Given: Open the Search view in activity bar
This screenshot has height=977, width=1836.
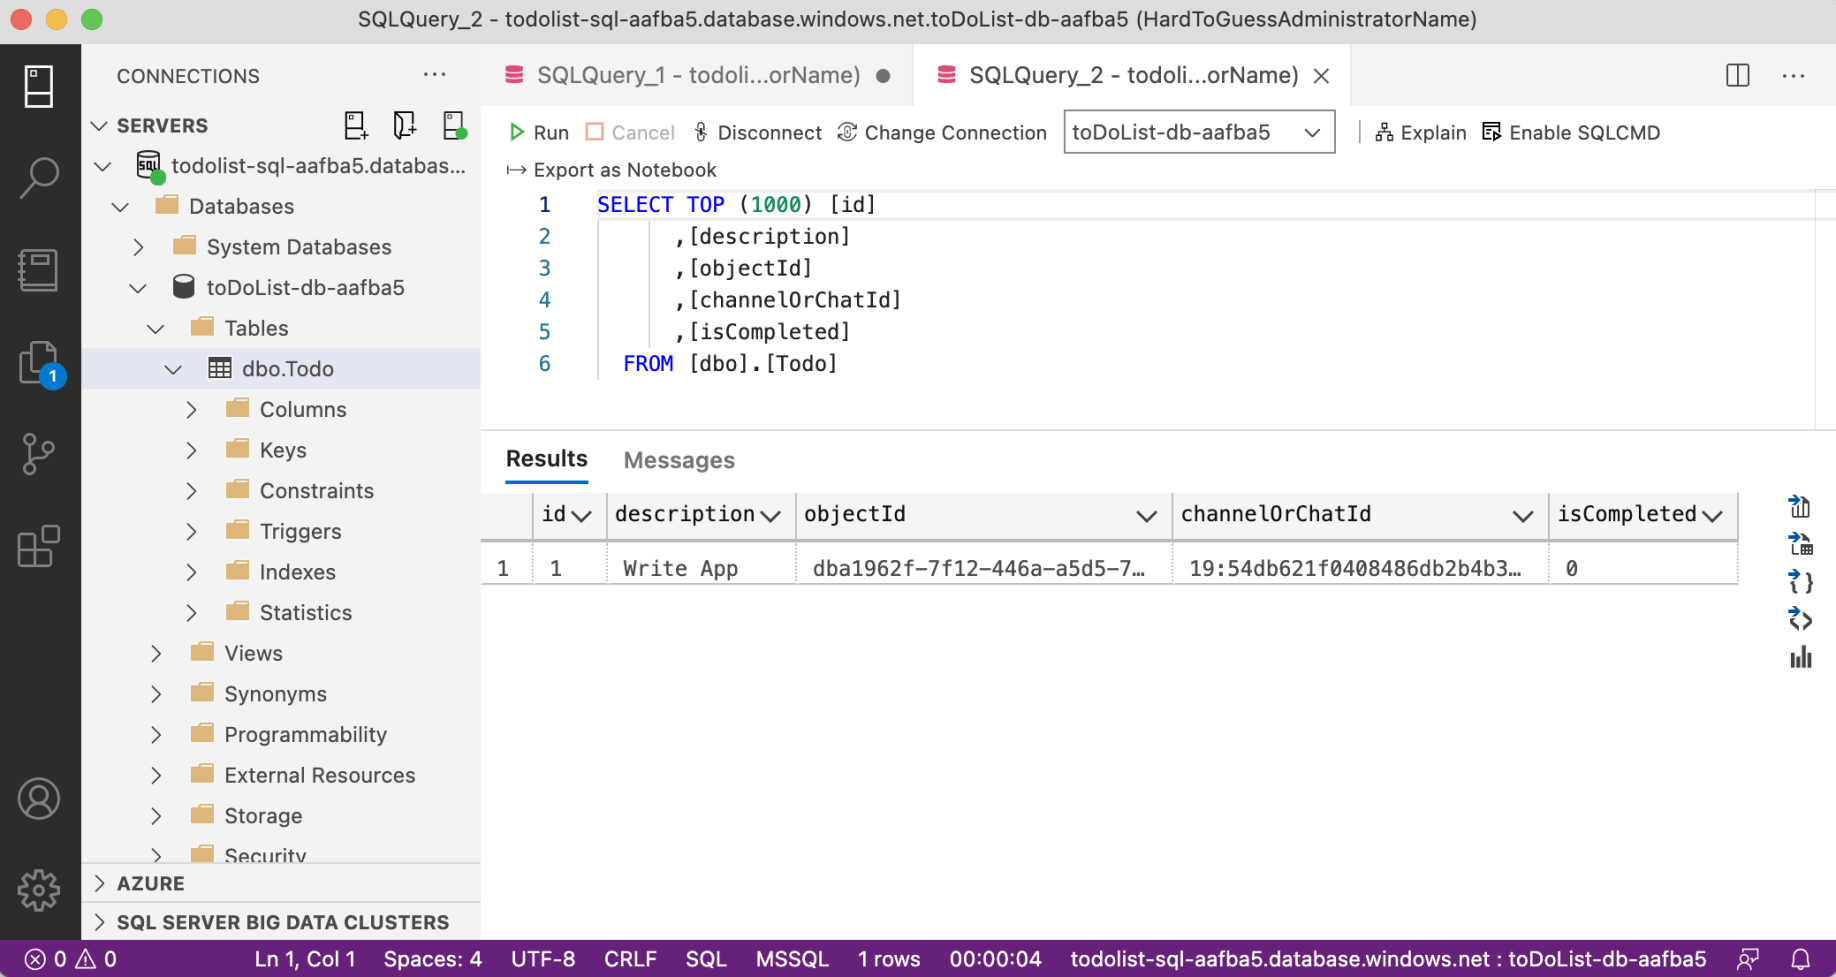Looking at the screenshot, I should coord(39,178).
